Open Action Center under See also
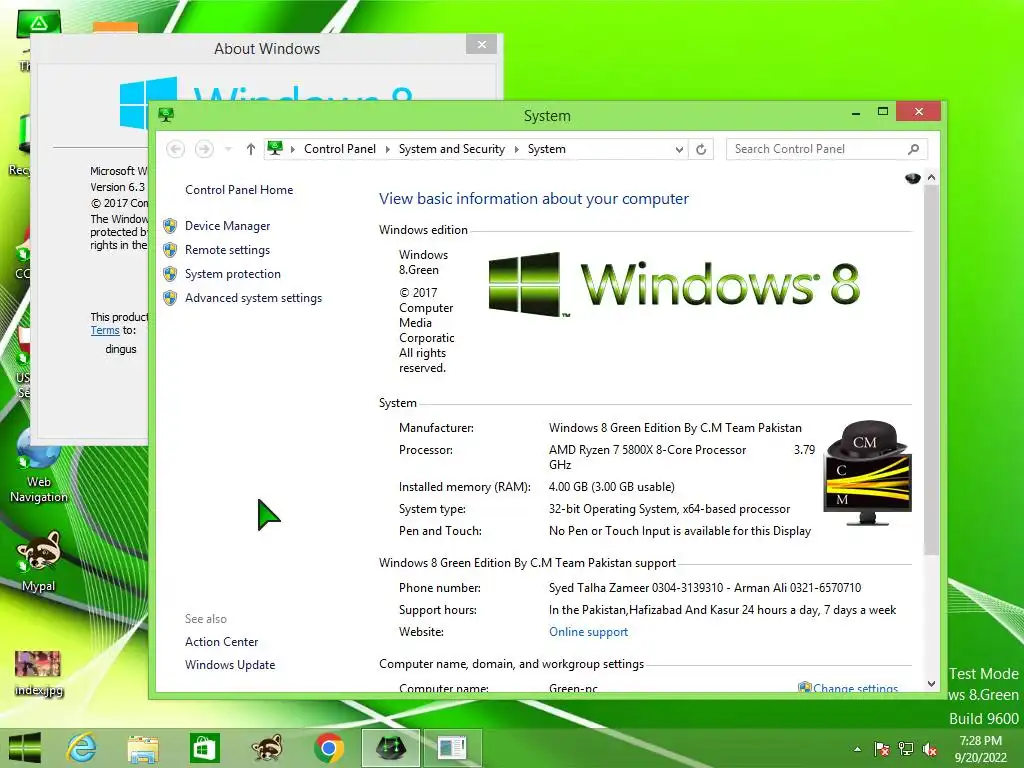The width and height of the screenshot is (1024, 768). coord(221,642)
